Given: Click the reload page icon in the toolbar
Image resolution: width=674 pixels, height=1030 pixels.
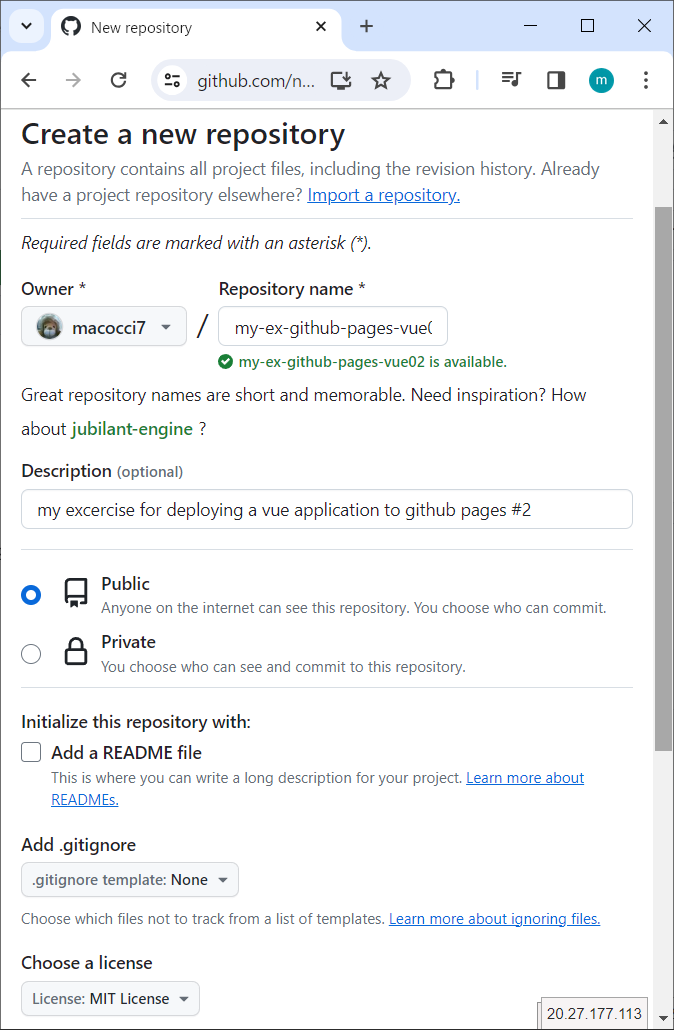Looking at the screenshot, I should 118,81.
